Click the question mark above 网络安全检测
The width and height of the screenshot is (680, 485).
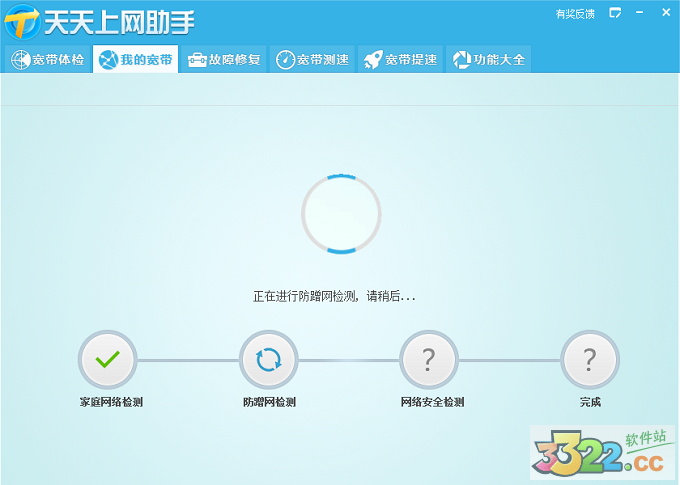click(429, 360)
